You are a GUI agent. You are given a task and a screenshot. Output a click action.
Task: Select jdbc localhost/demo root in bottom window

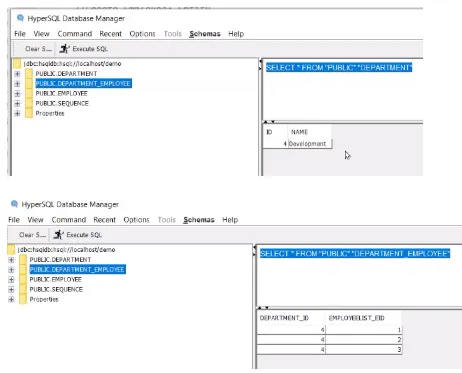pyautogui.click(x=66, y=250)
